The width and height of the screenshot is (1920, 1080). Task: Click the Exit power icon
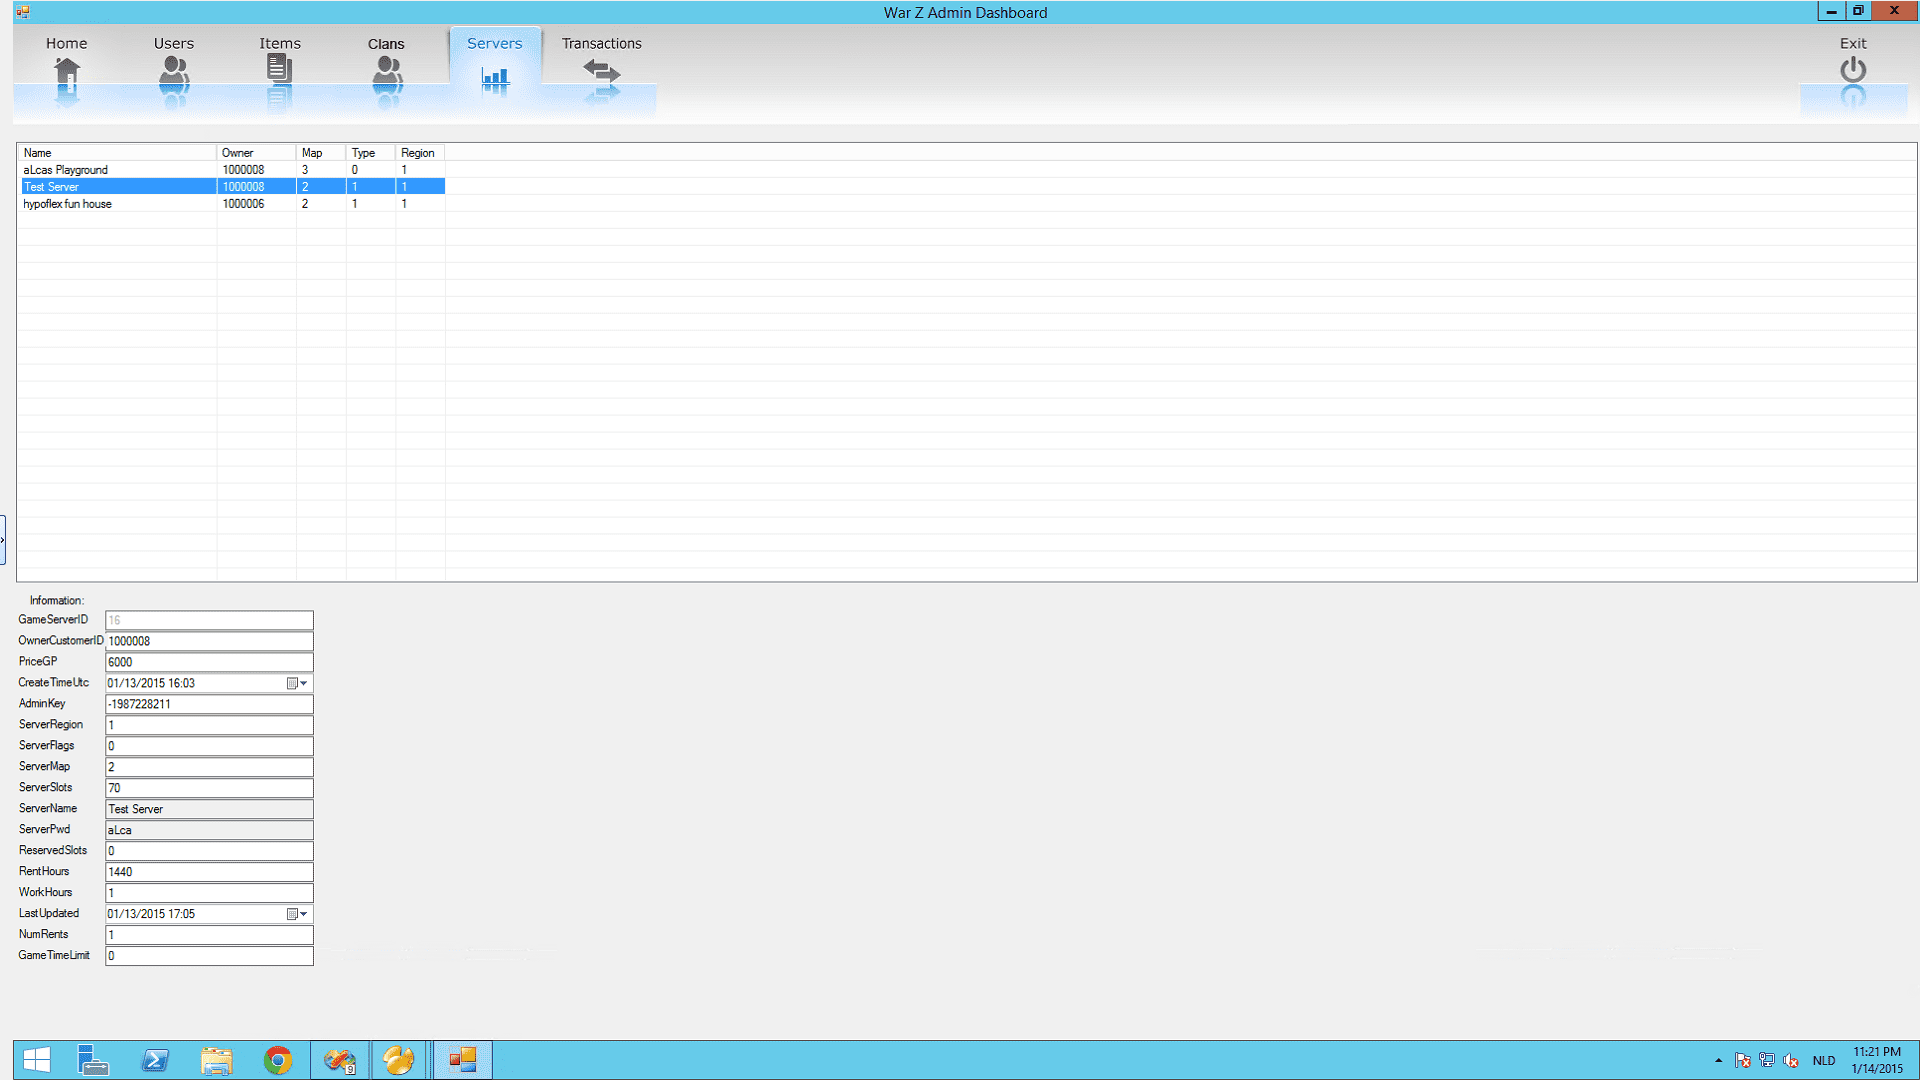click(1853, 69)
